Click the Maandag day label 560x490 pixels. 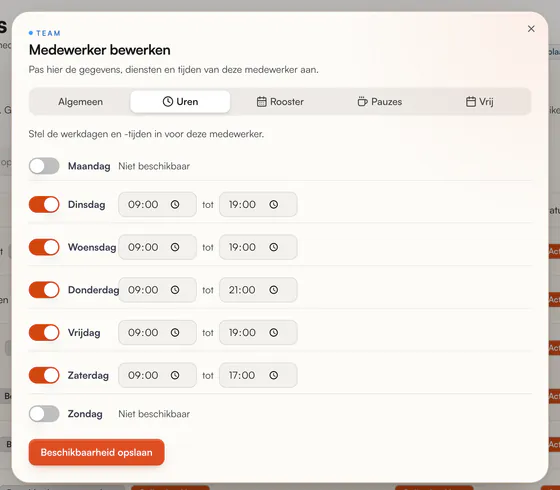point(89,166)
